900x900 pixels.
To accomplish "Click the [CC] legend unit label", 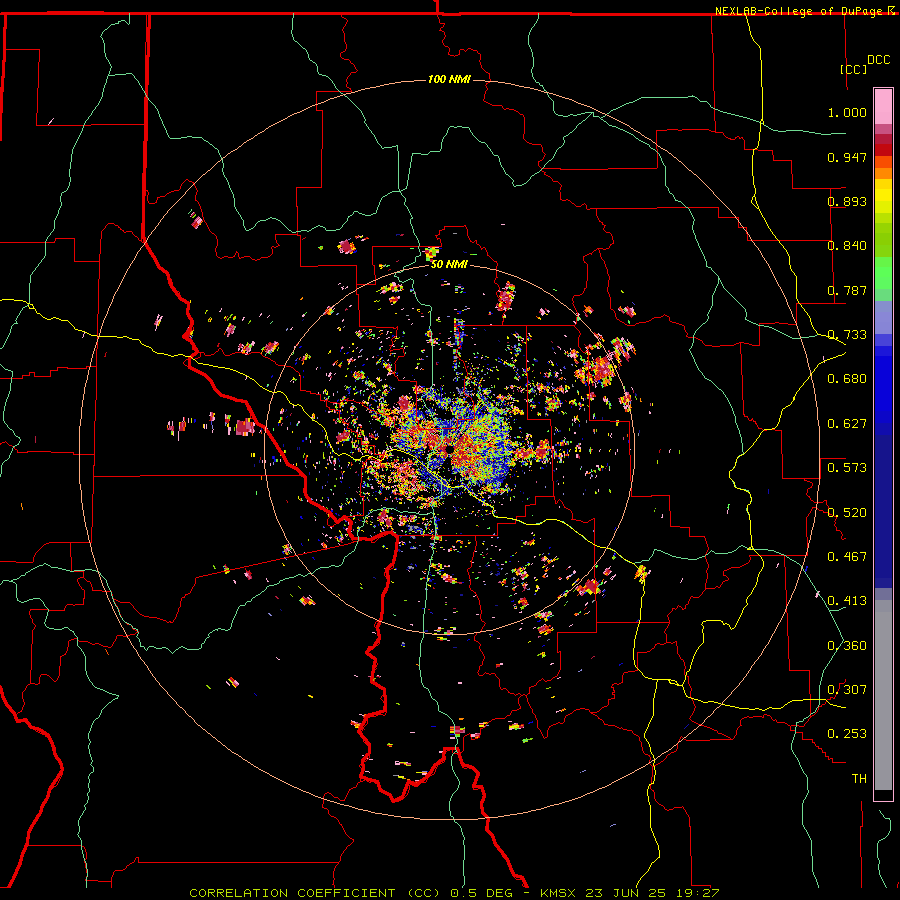I will pyautogui.click(x=854, y=69).
